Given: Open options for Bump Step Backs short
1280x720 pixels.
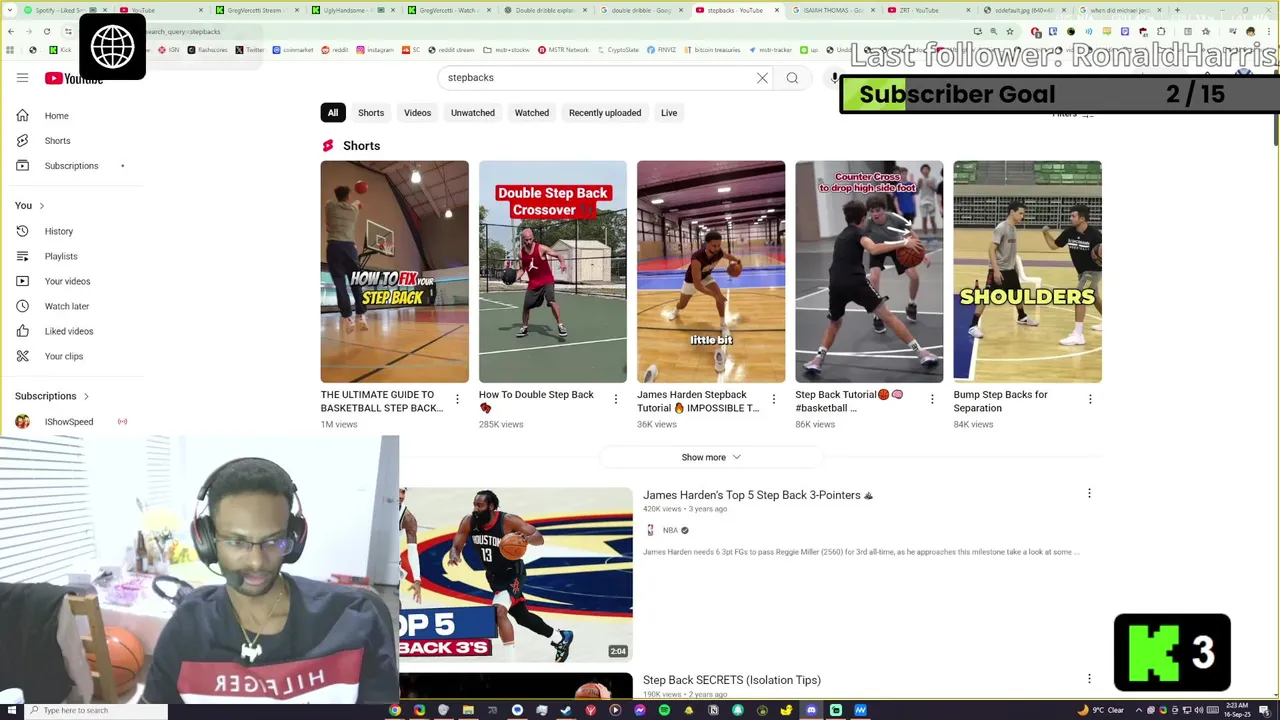Looking at the screenshot, I should [1090, 400].
